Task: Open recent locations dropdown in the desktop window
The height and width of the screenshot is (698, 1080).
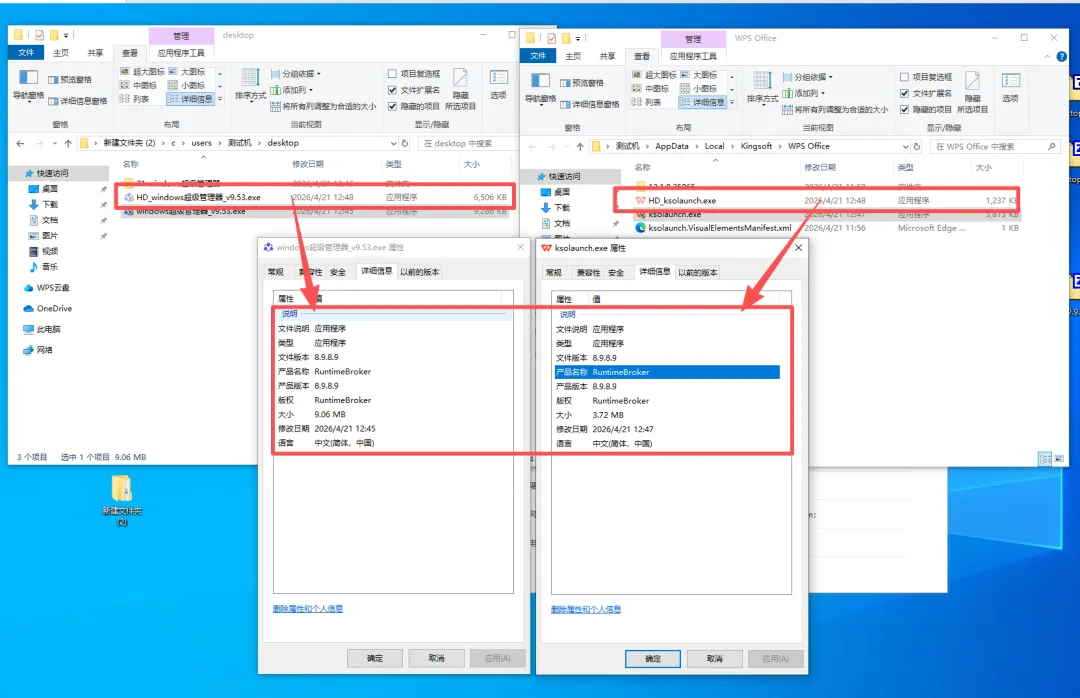Action: (x=54, y=143)
